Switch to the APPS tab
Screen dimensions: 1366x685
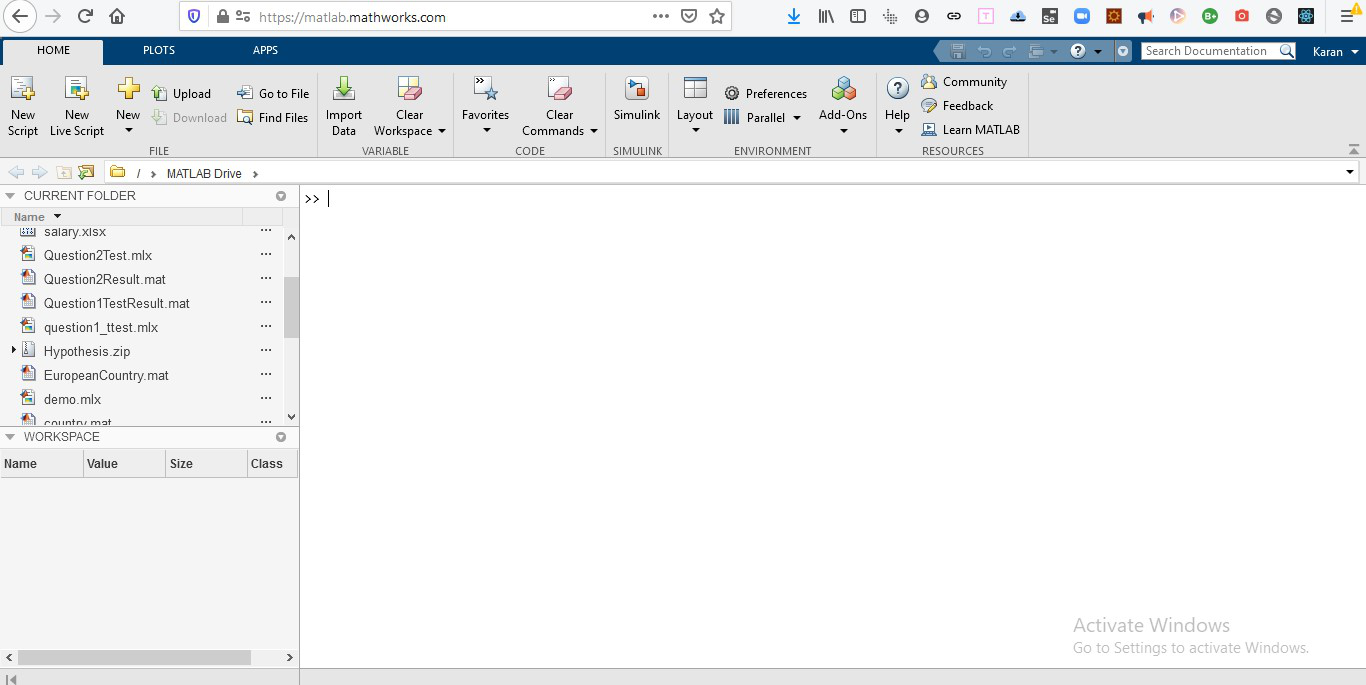tap(265, 51)
